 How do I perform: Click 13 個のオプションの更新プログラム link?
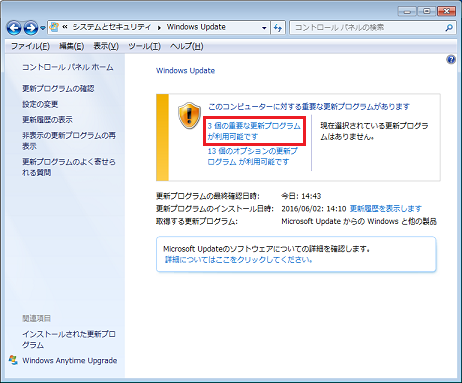click(x=252, y=156)
